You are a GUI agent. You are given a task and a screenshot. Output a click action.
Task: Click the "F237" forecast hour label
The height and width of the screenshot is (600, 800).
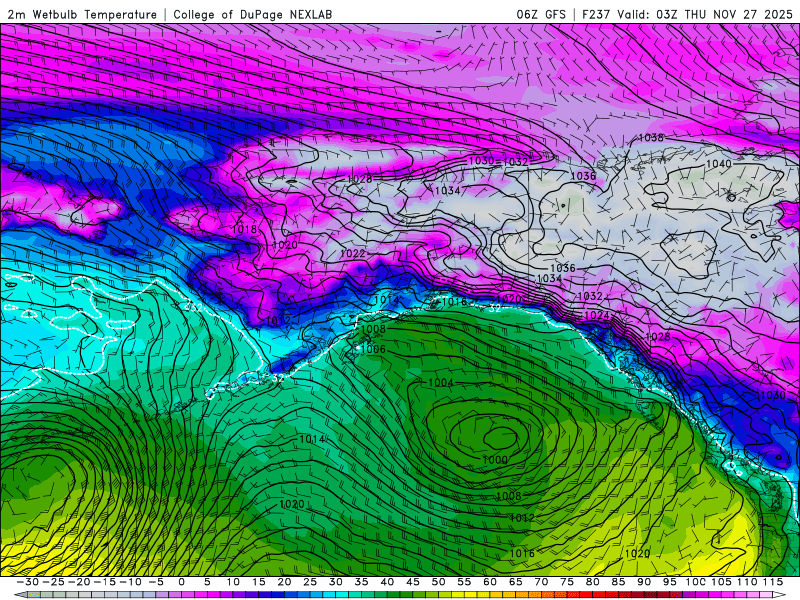[596, 15]
